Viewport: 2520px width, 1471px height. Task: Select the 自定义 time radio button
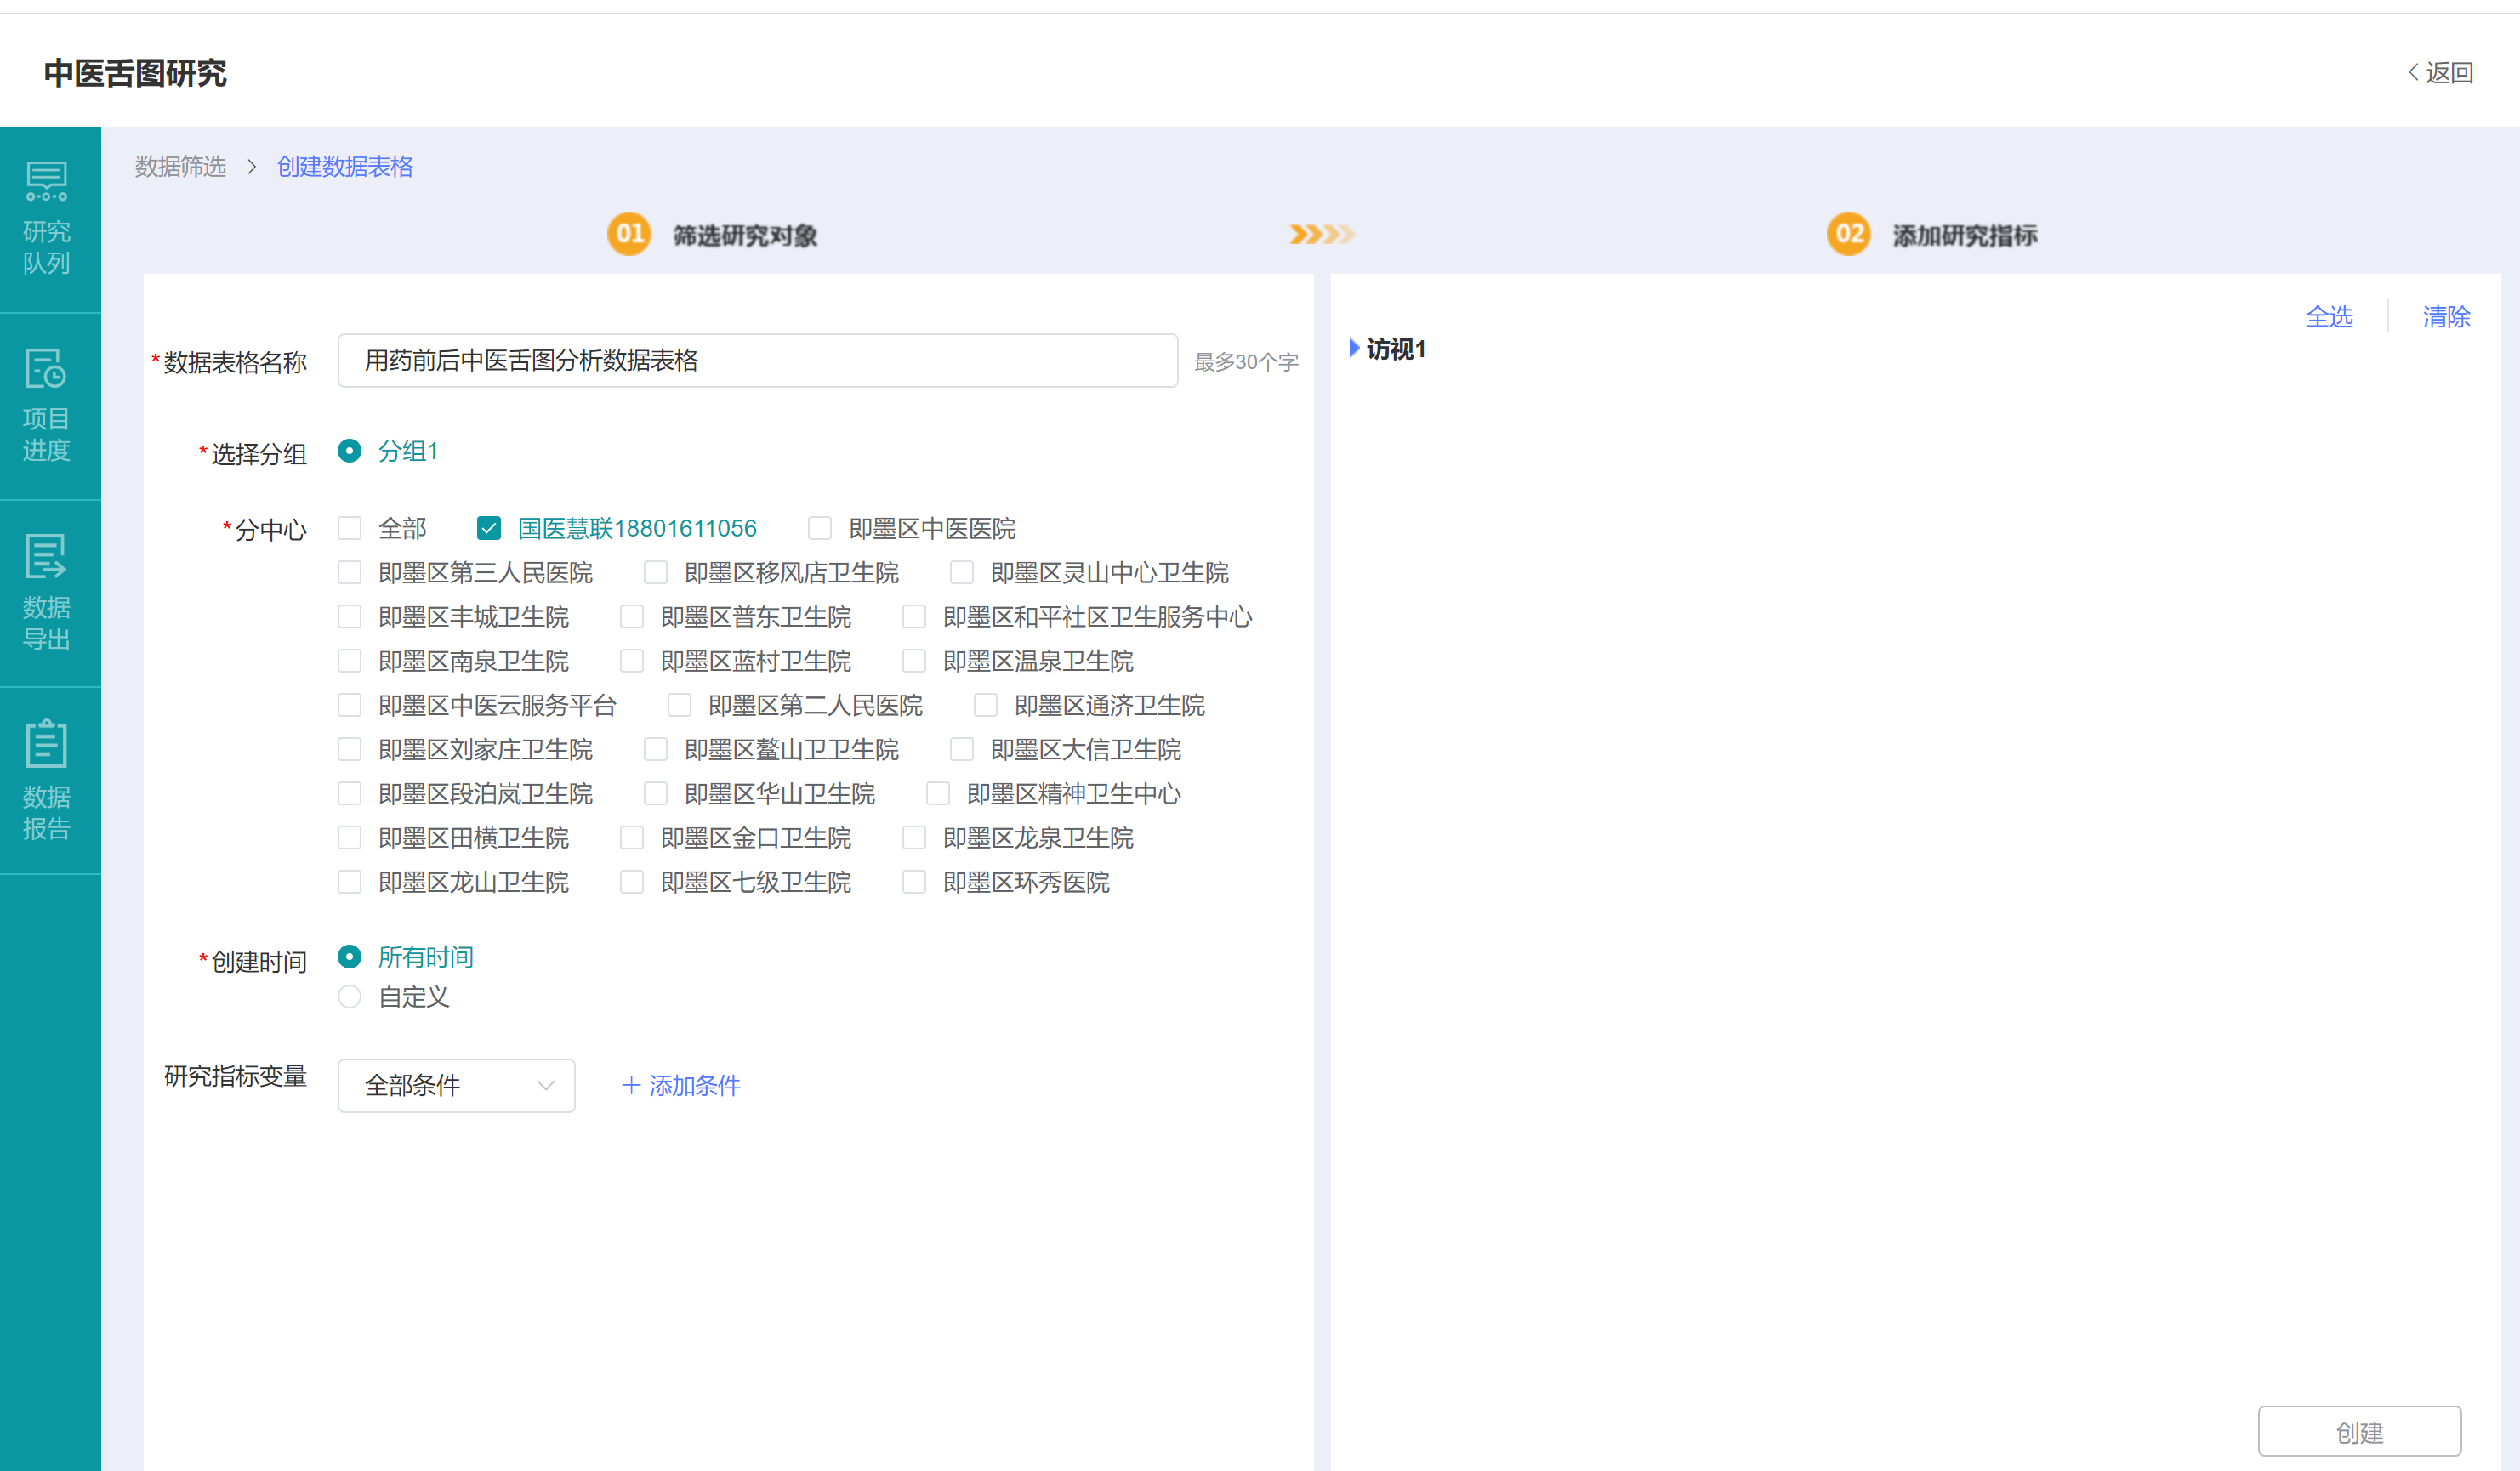click(x=349, y=997)
